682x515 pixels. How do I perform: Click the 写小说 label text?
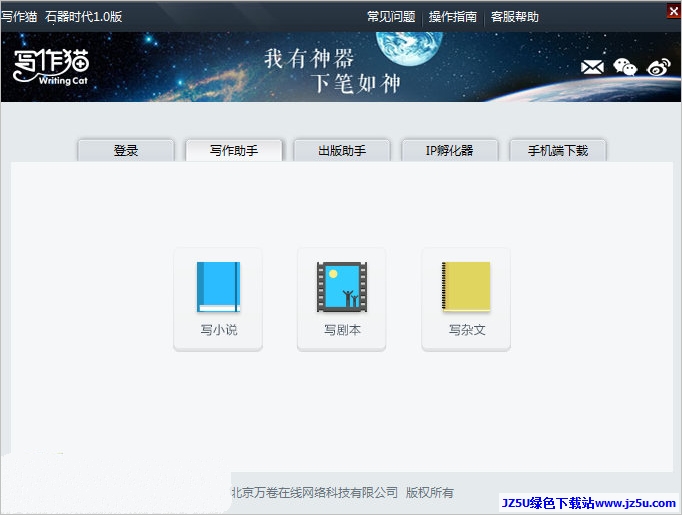[x=219, y=330]
